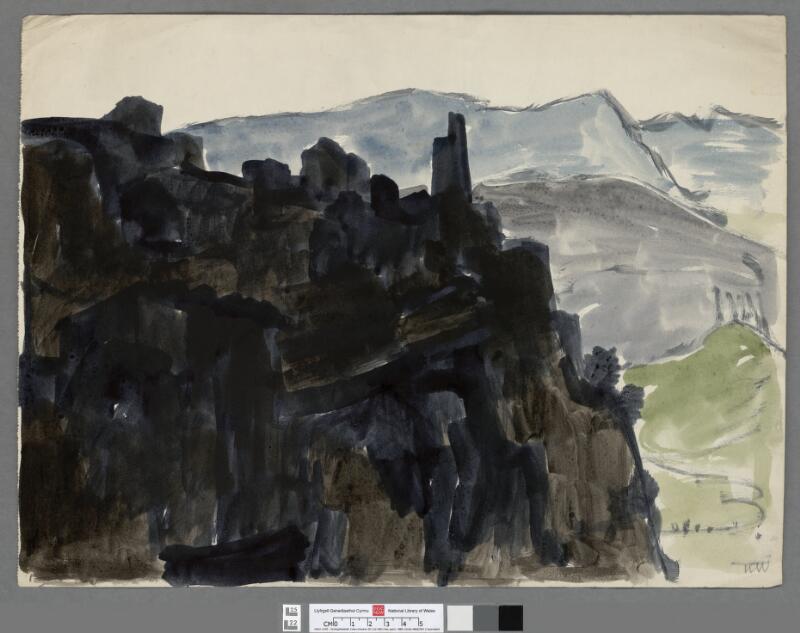Click the "National Library of Wales" text
The width and height of the screenshot is (800, 633).
[411, 610]
